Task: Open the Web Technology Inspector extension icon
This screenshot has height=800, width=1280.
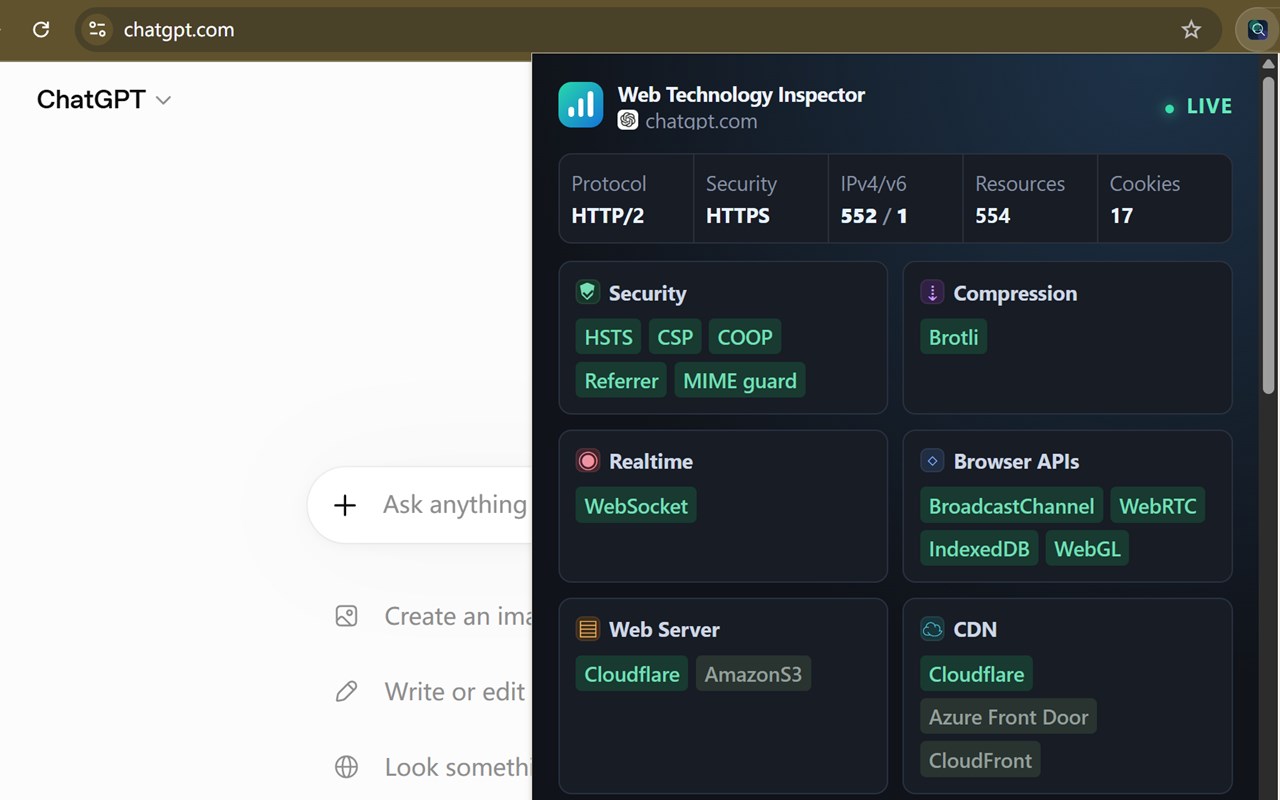Action: click(1257, 30)
